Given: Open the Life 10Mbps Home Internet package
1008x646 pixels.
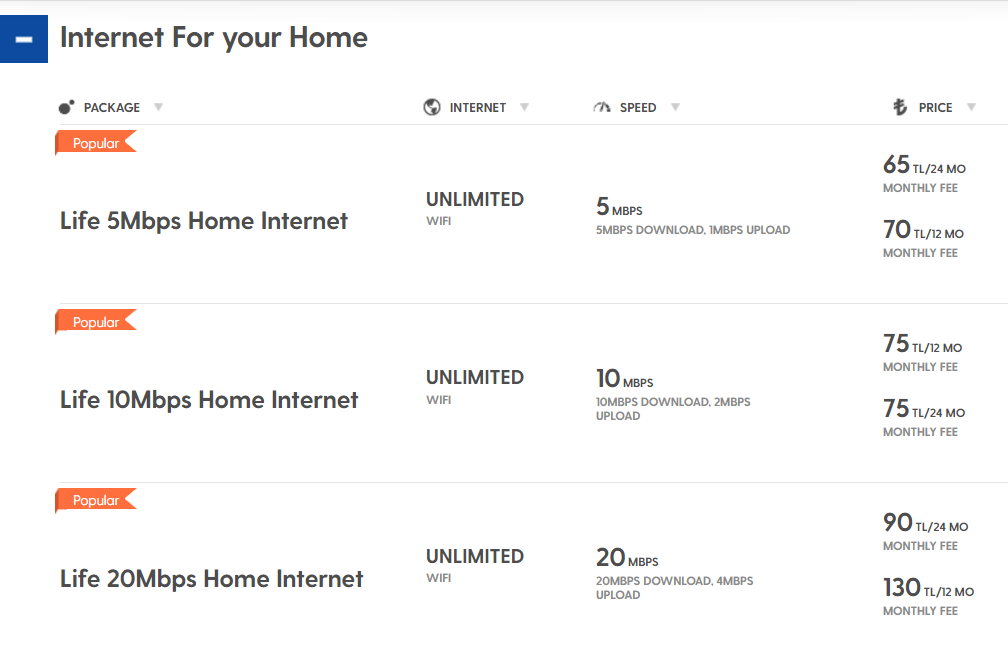Looking at the screenshot, I should point(209,400).
